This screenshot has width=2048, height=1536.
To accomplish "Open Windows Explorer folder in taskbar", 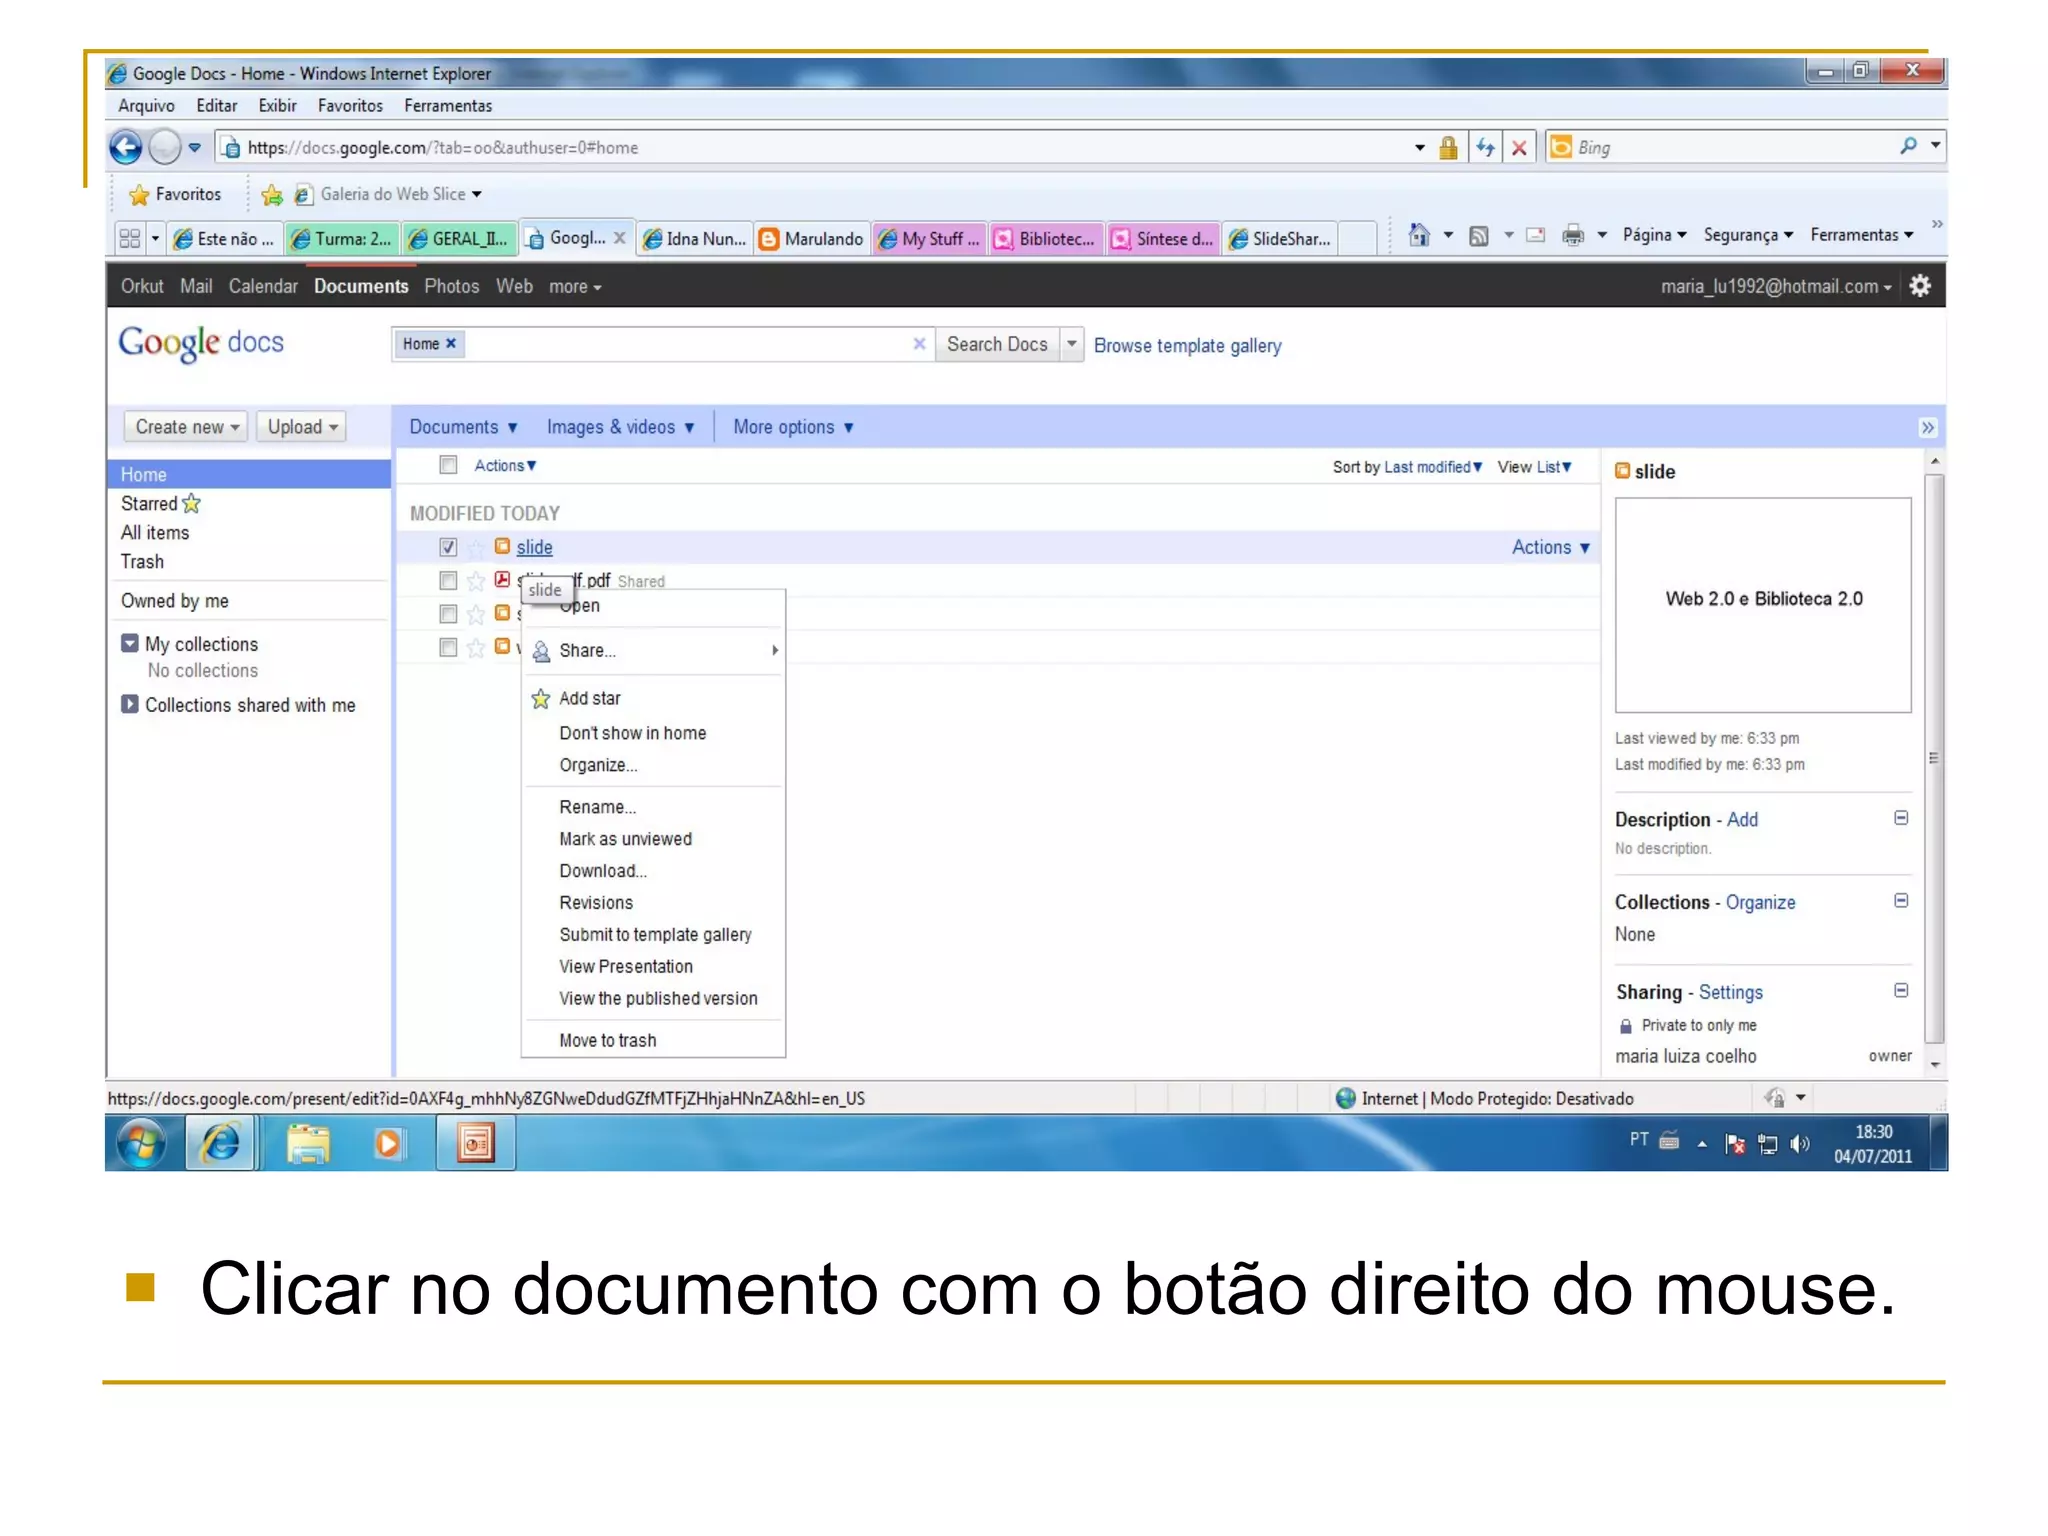I will 308,1143.
